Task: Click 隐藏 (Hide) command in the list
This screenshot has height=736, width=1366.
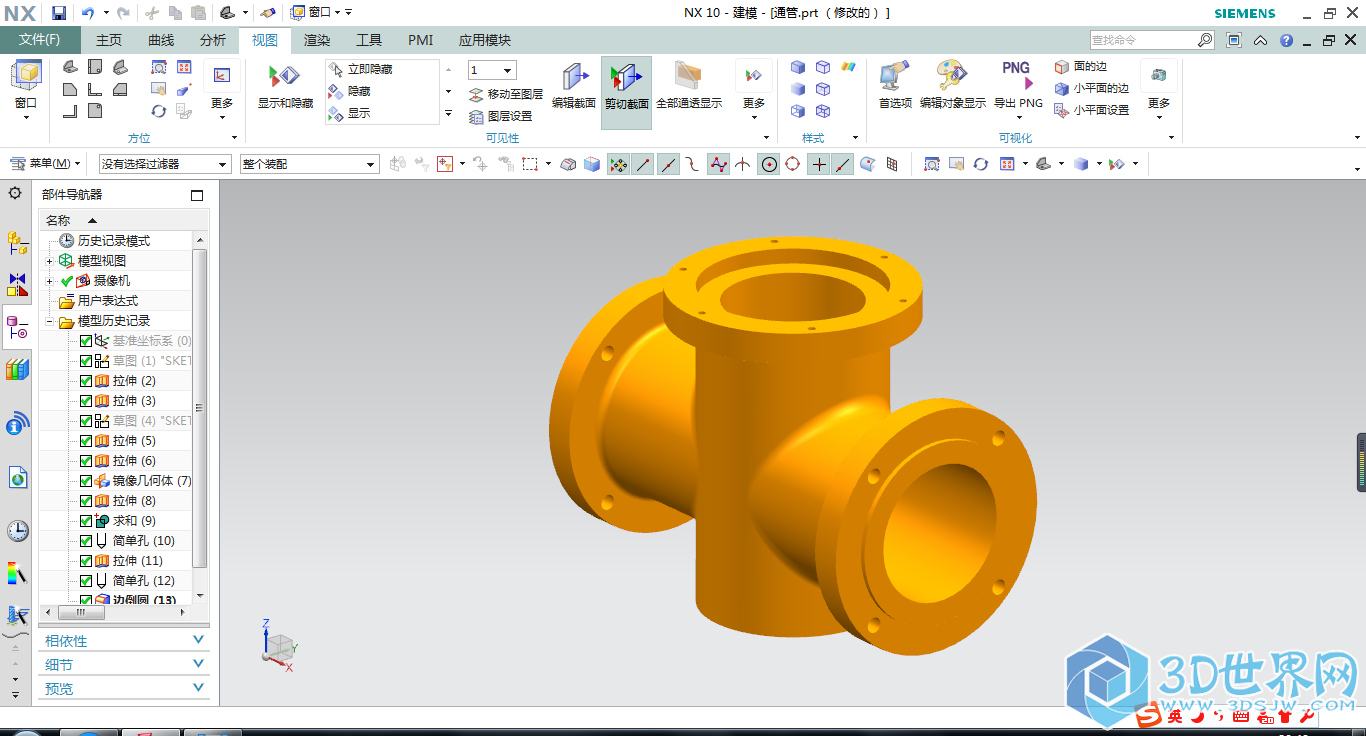Action: tap(350, 91)
